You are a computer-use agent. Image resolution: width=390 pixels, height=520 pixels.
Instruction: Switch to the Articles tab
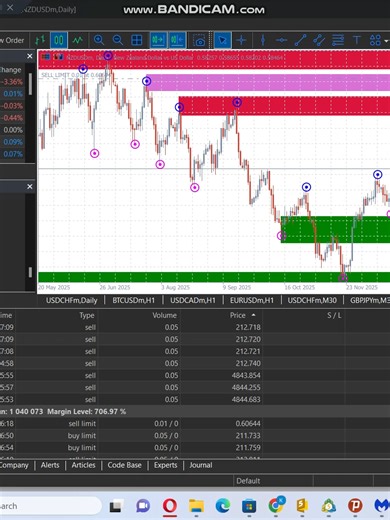(x=83, y=465)
